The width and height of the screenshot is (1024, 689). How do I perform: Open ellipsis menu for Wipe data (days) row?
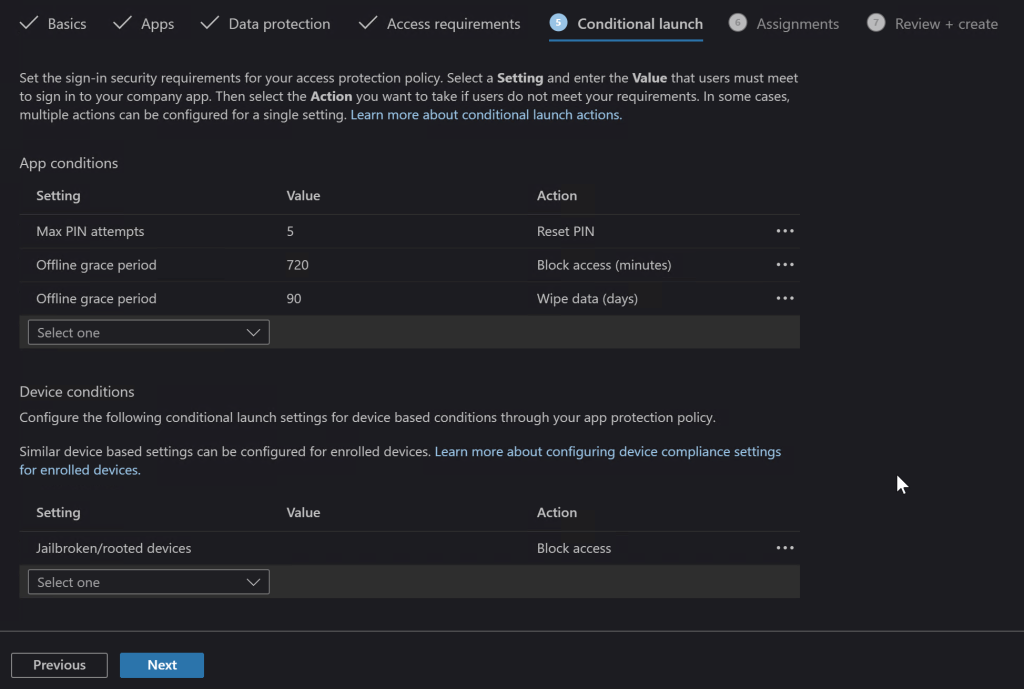tap(784, 298)
